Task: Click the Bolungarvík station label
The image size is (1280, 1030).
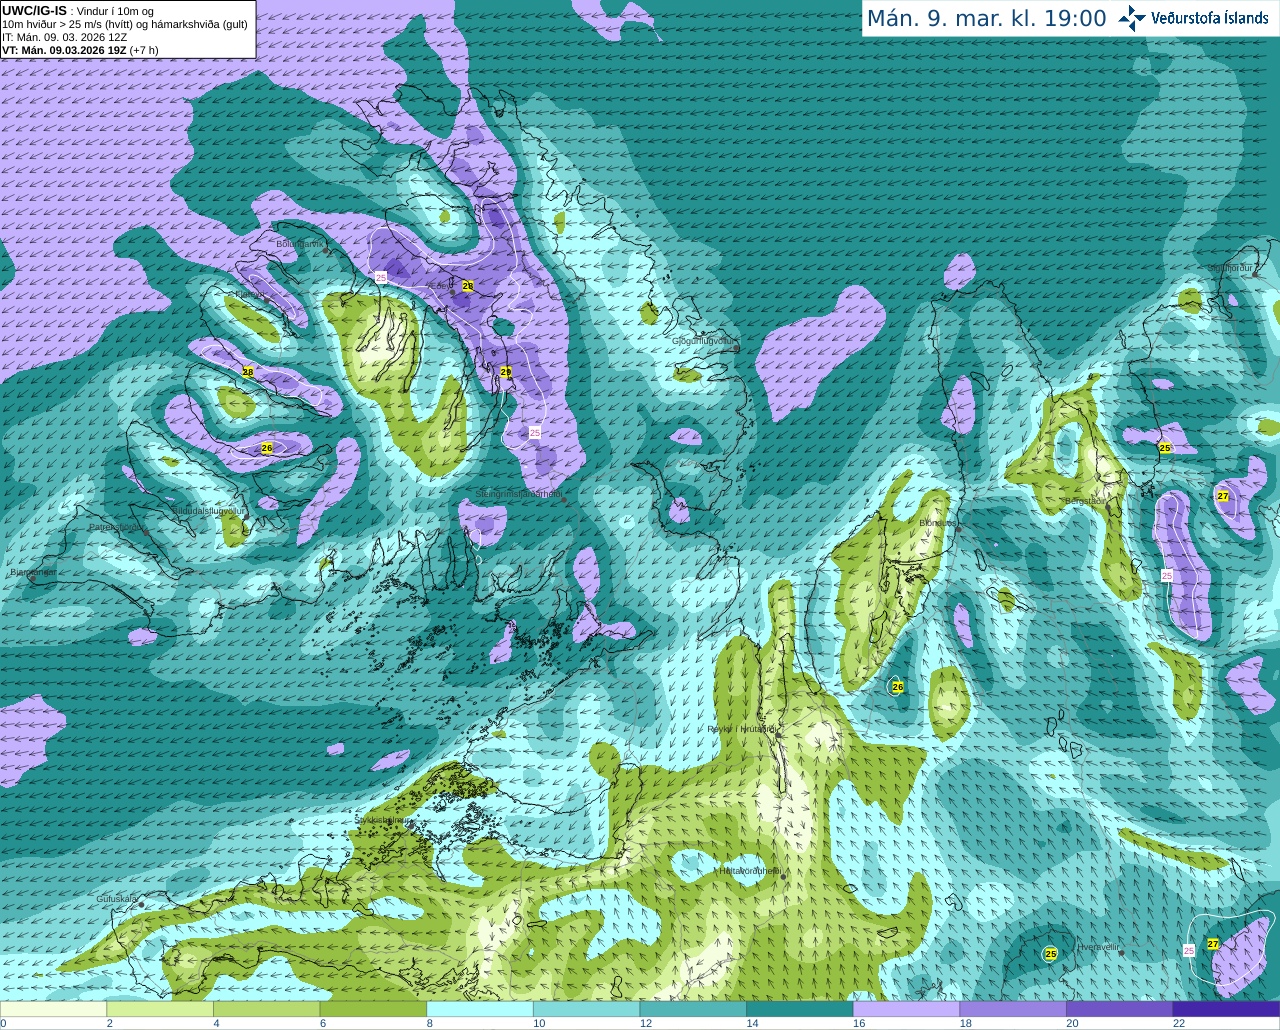Action: coord(300,243)
